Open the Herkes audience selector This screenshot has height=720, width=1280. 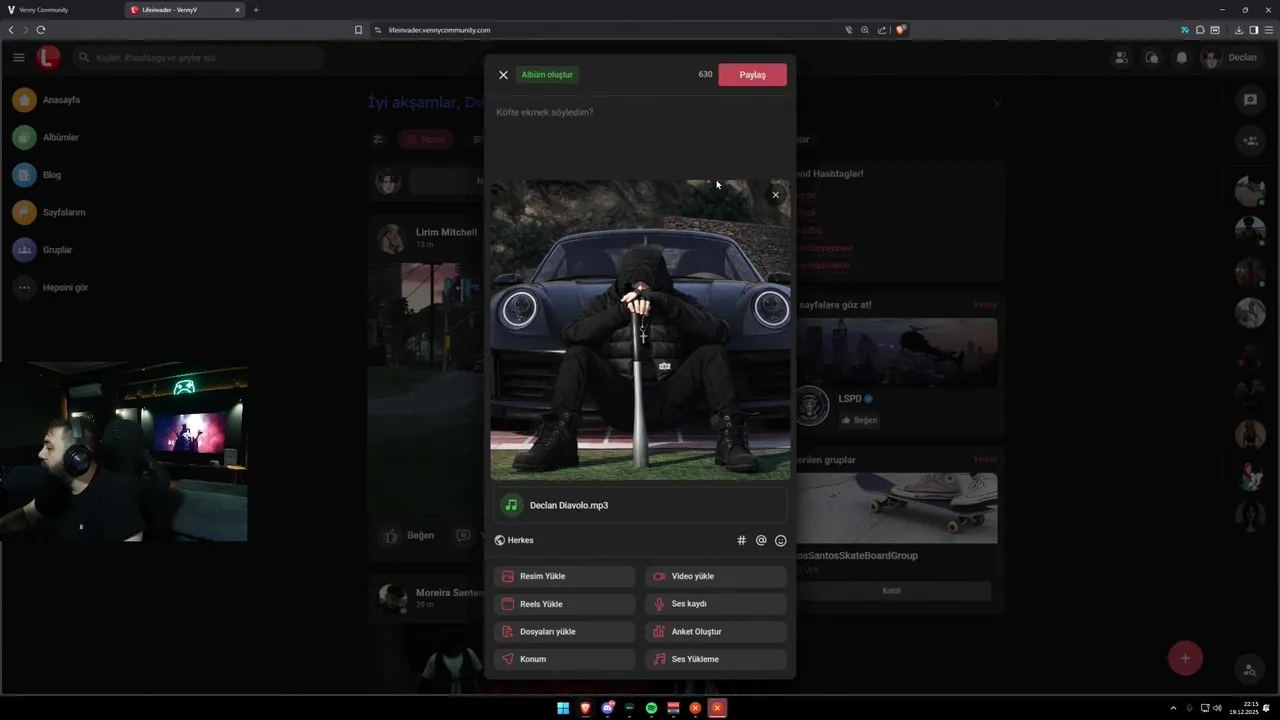tap(514, 540)
